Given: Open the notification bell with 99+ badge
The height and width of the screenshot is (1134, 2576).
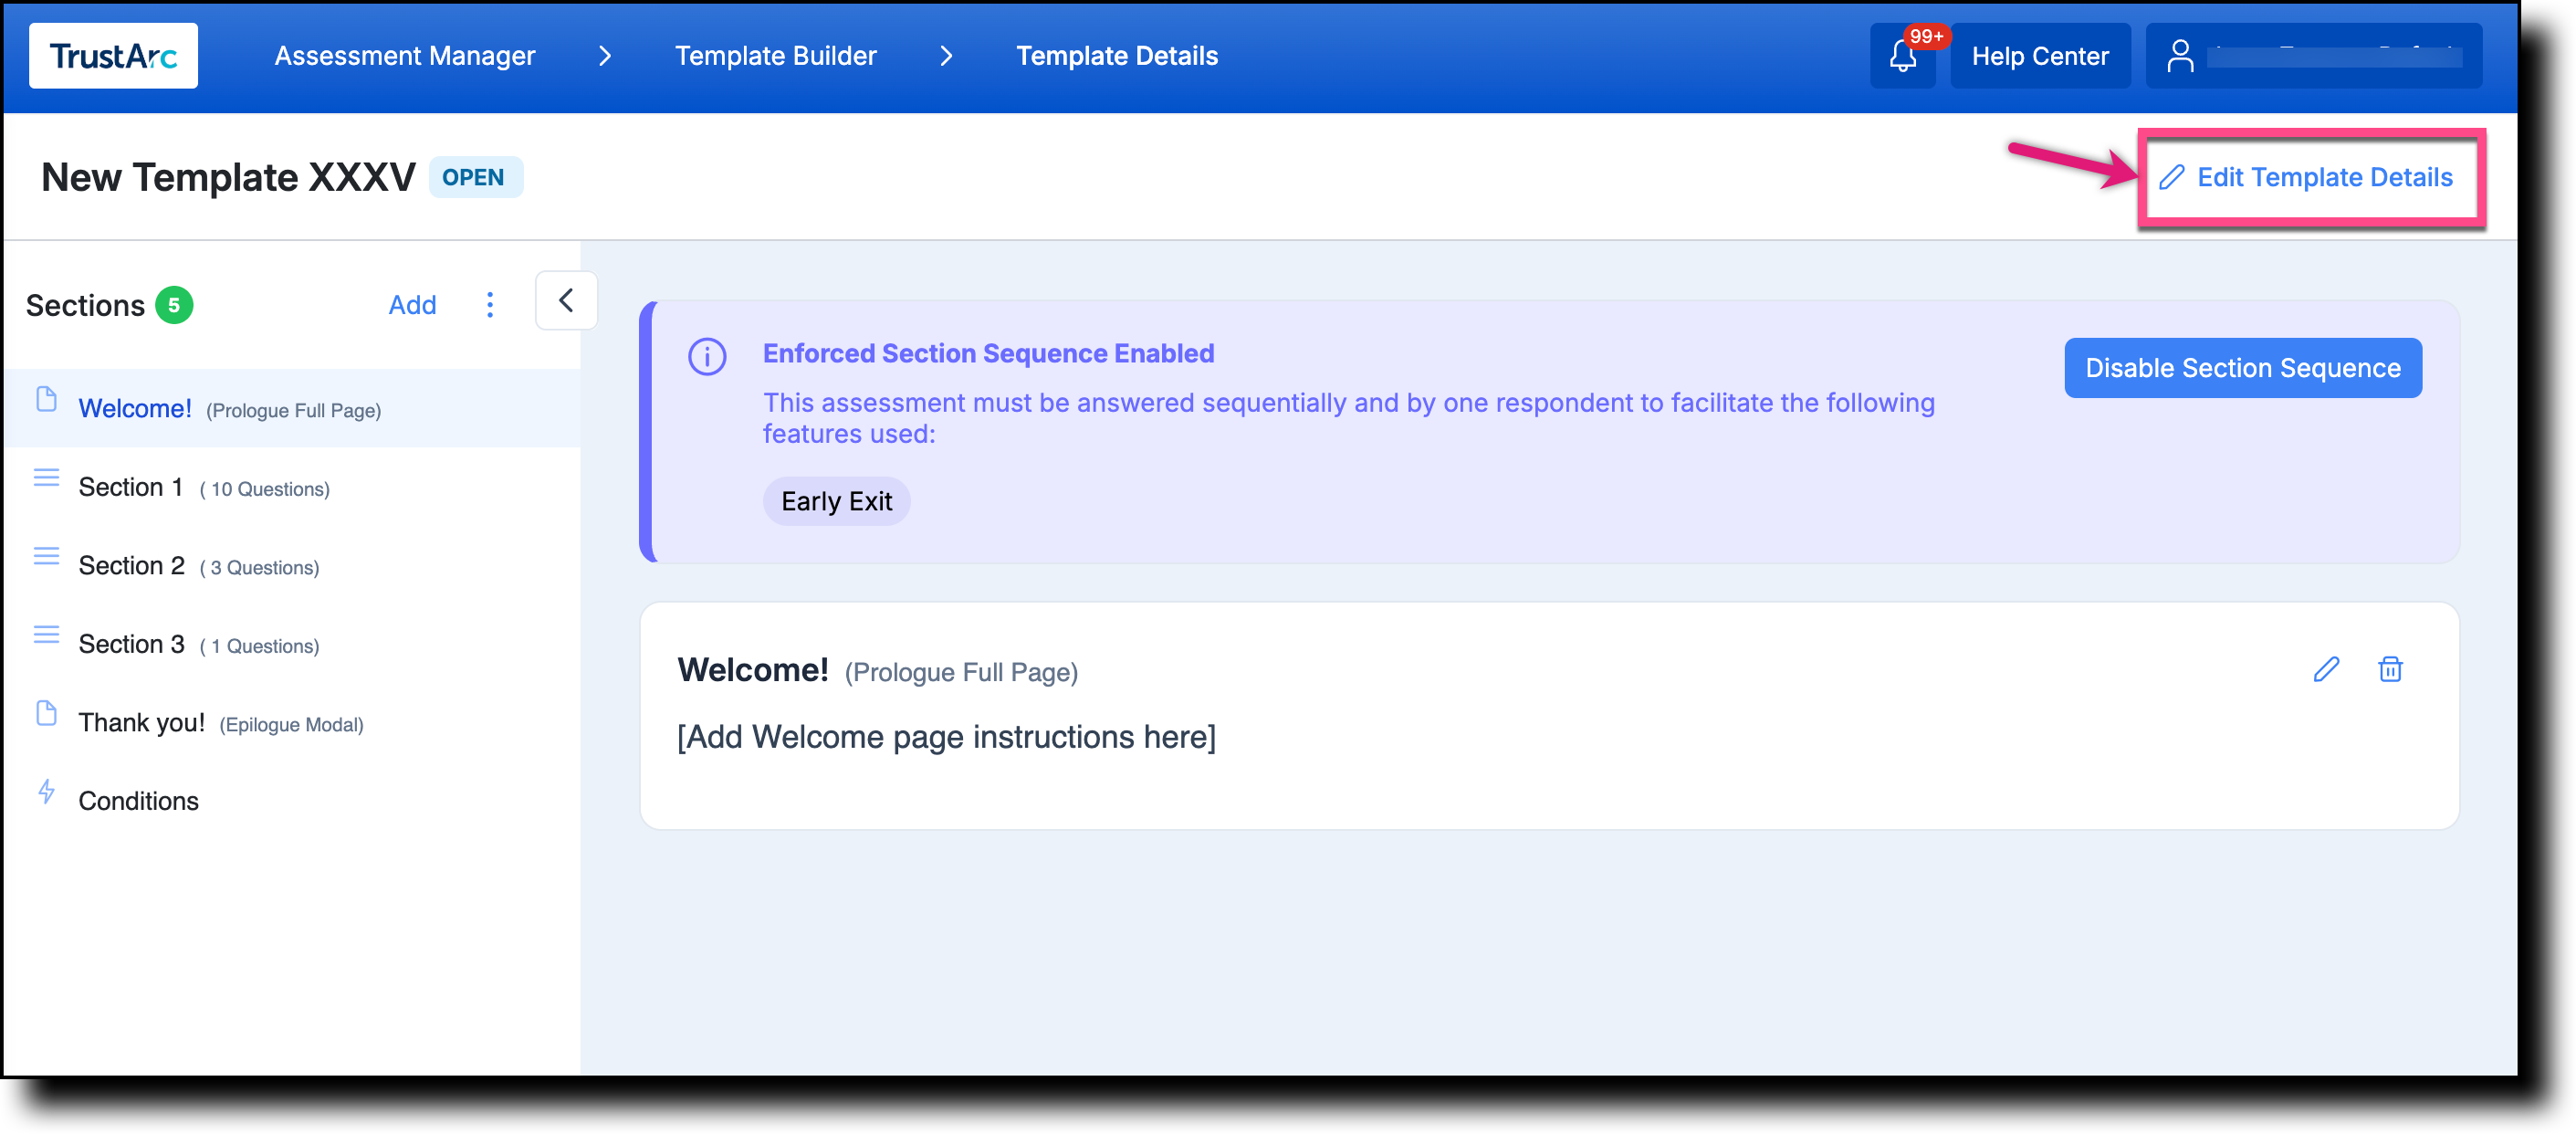Looking at the screenshot, I should pos(1902,55).
